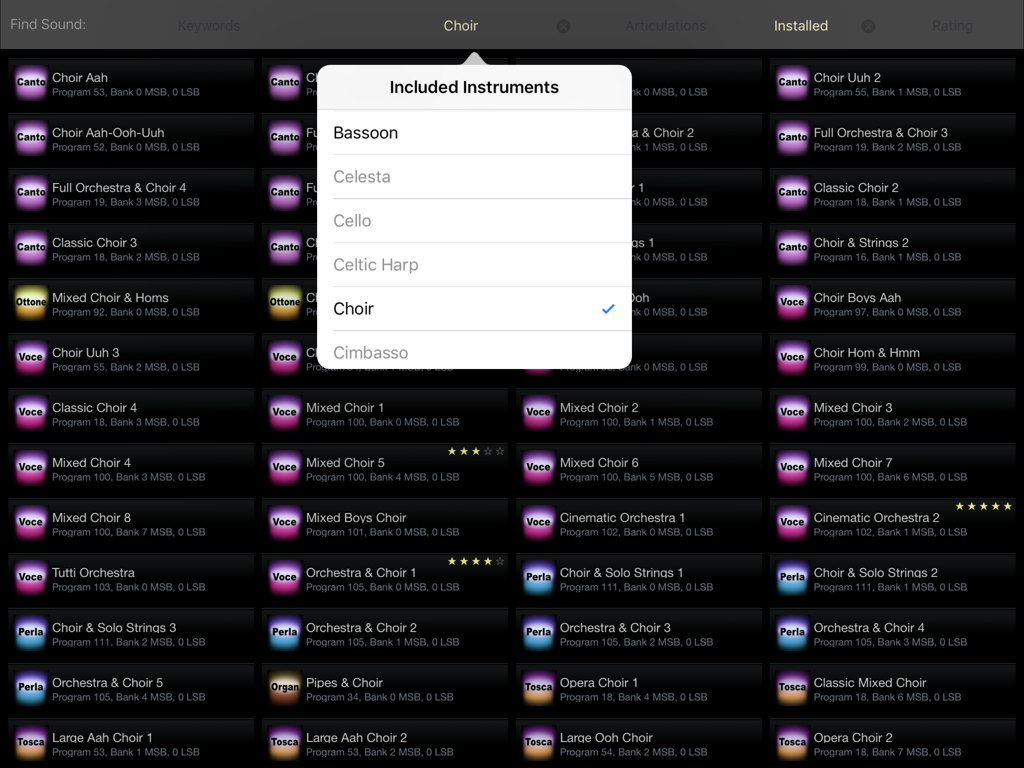Tap the Organ icon beside Pipes & Choir
The image size is (1024, 768).
(x=285, y=687)
